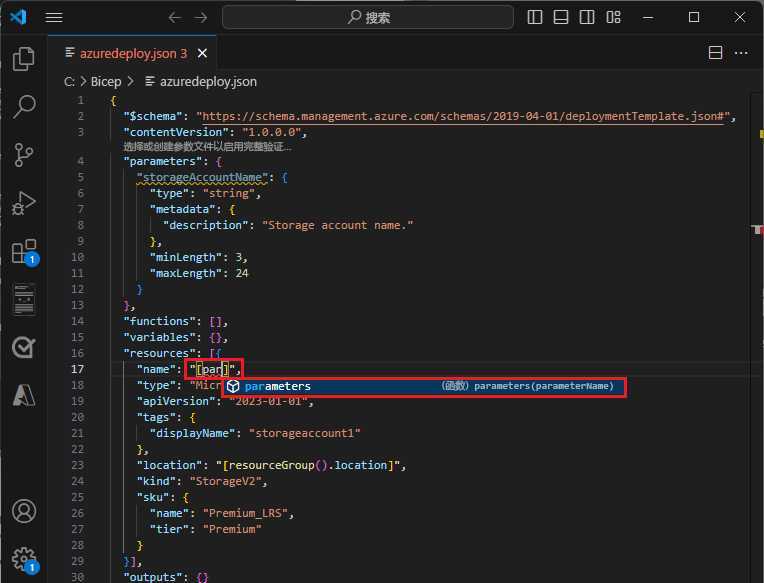Image resolution: width=764 pixels, height=583 pixels.
Task: Click the "tier" key on line 27
Action: click(170, 529)
